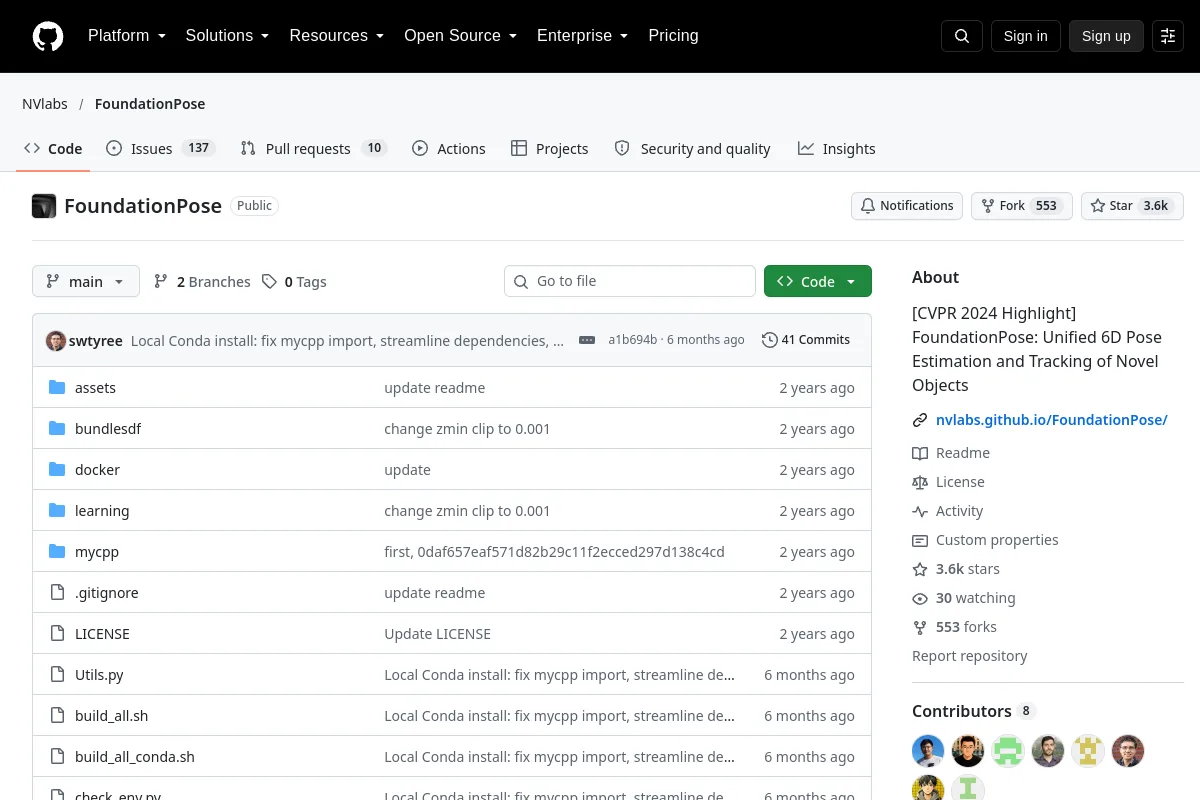Screen dimensions: 1200x800
Task: Open the NVlabs organization breadcrumb
Action: (x=44, y=104)
